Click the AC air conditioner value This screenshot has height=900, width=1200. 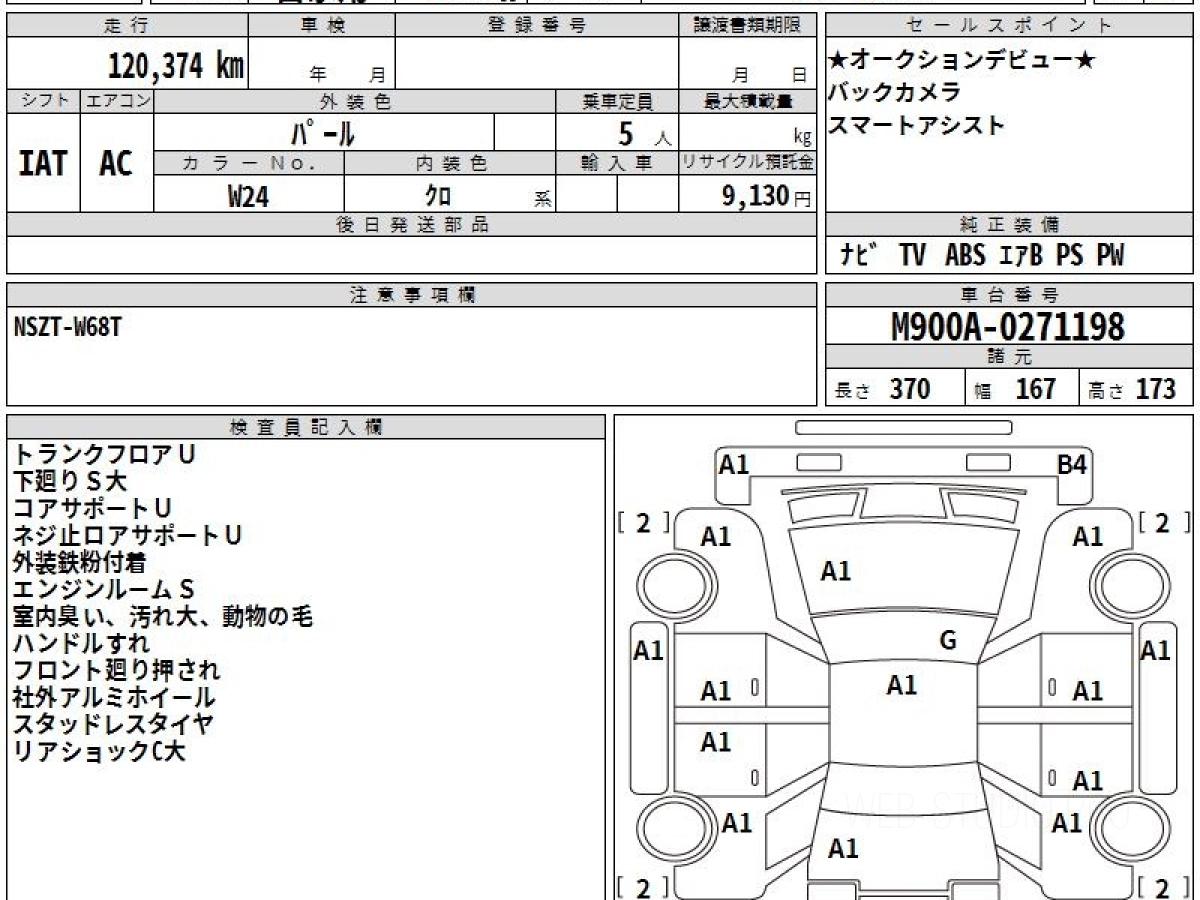(x=116, y=163)
